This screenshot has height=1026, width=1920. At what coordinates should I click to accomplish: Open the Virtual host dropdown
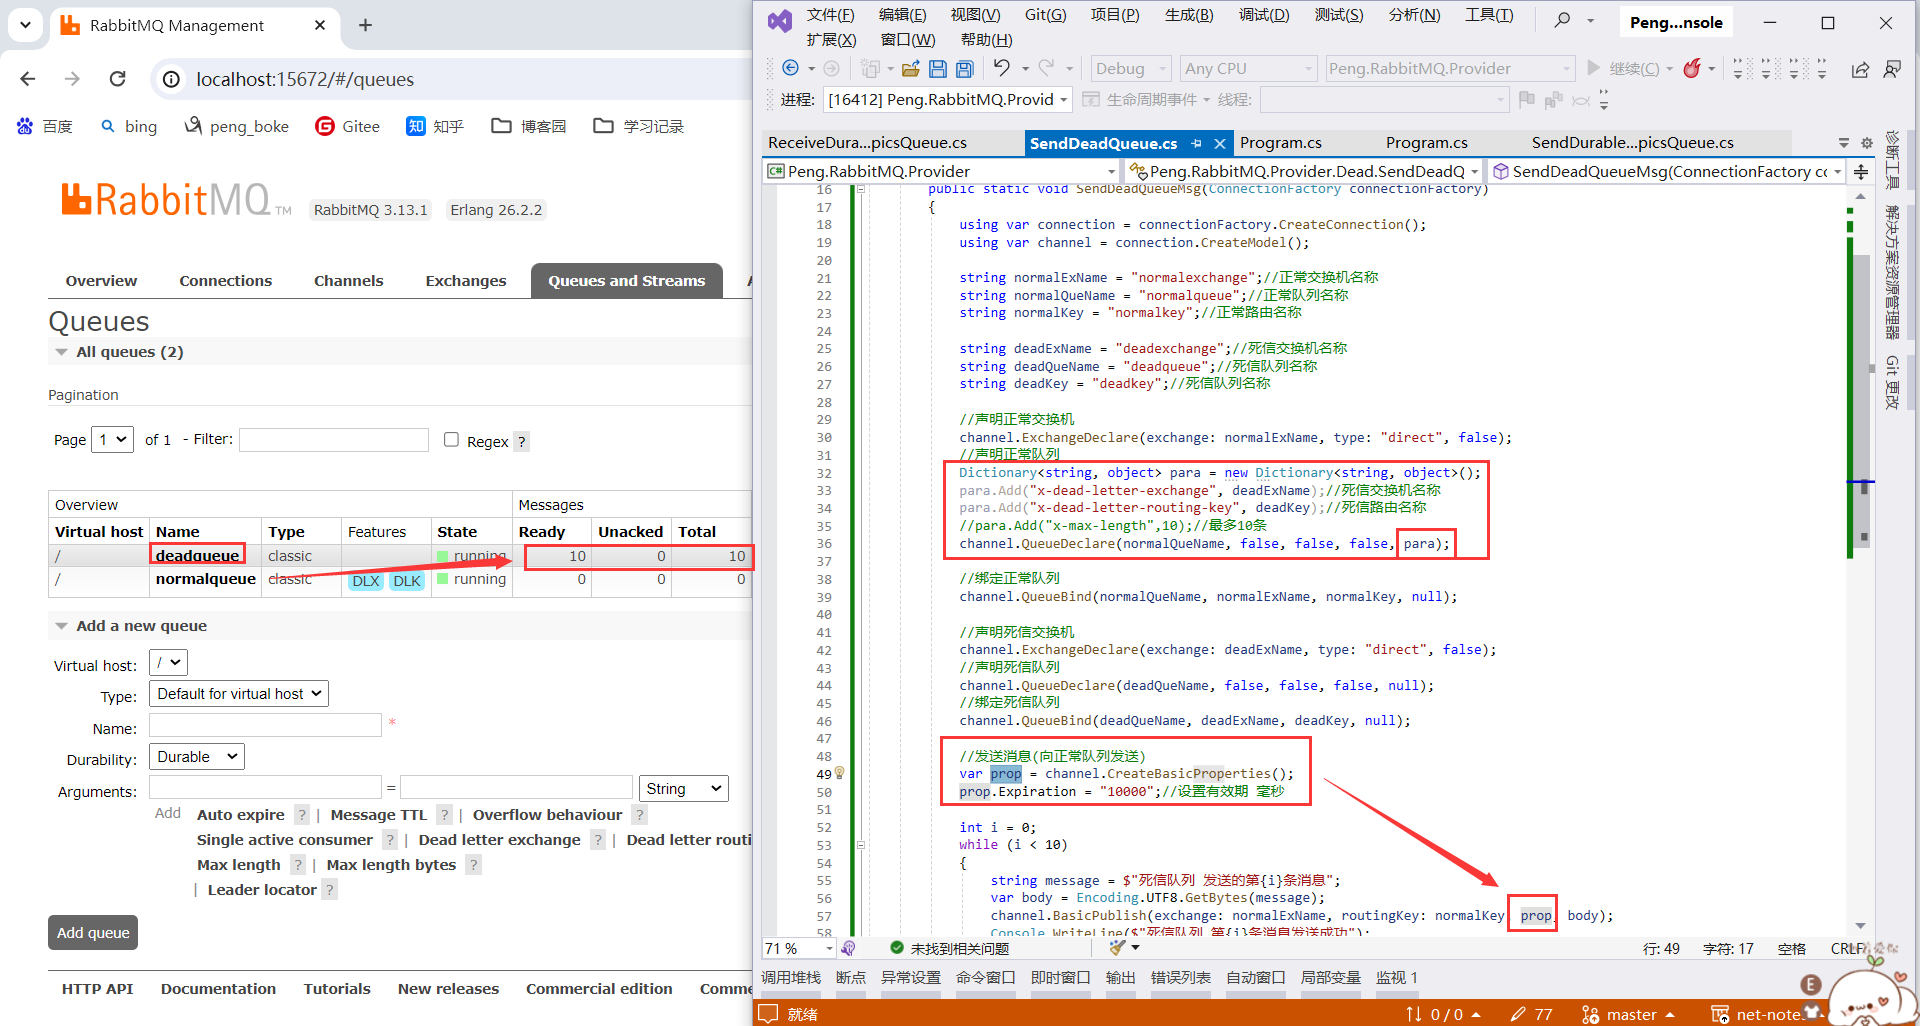[168, 662]
